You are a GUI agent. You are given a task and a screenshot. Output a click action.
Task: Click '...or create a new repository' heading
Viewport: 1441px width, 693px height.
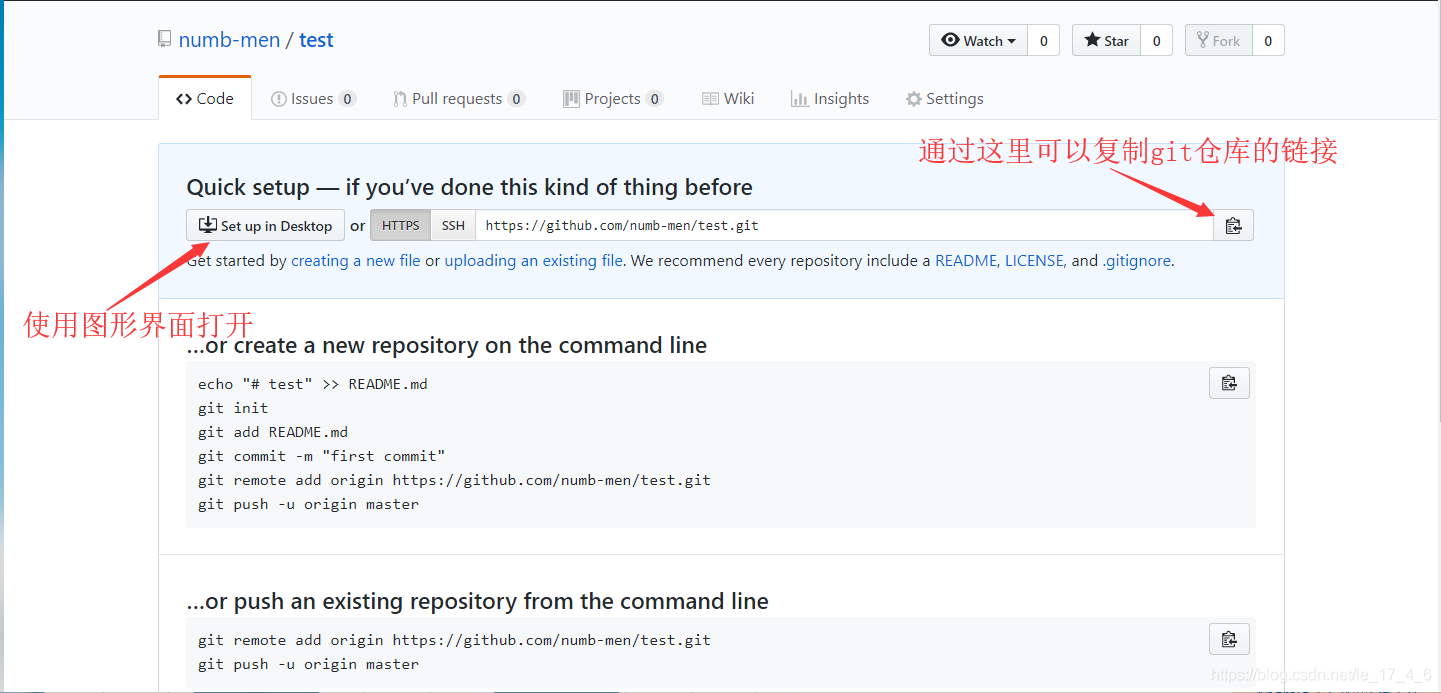(x=447, y=345)
